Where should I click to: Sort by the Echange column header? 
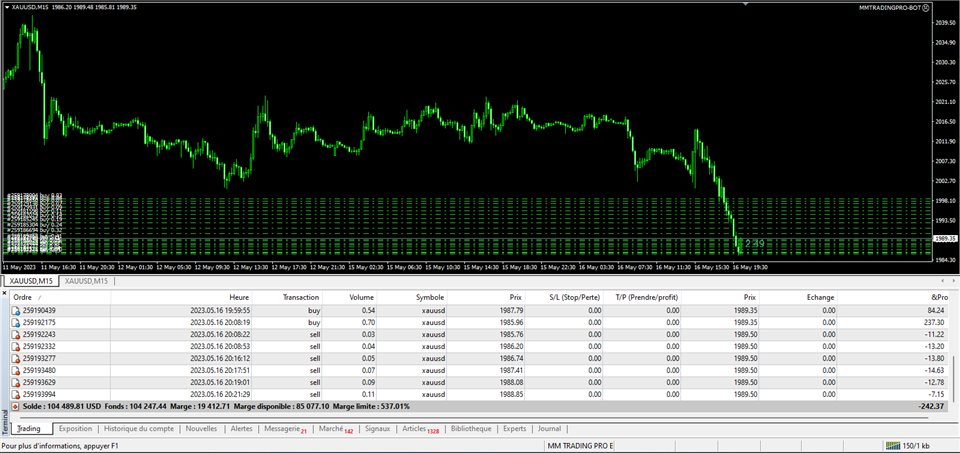[799, 297]
